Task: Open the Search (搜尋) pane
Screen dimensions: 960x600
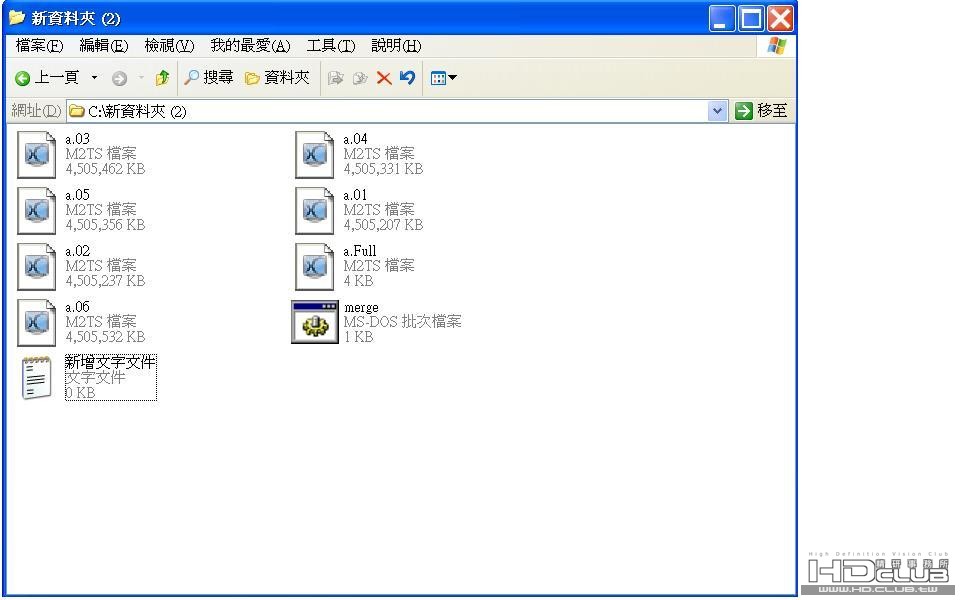Action: 209,78
